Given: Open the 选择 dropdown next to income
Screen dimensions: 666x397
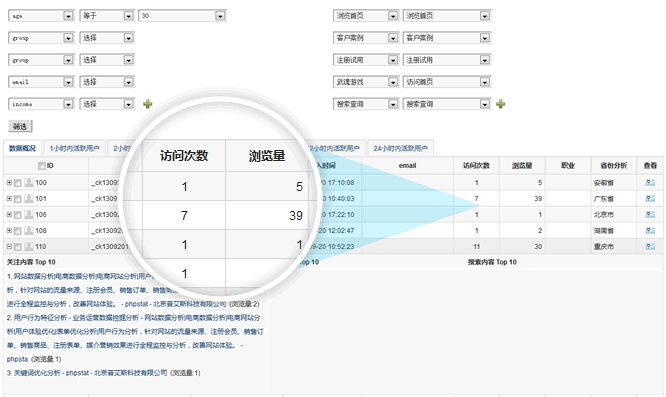Looking at the screenshot, I should tap(107, 104).
